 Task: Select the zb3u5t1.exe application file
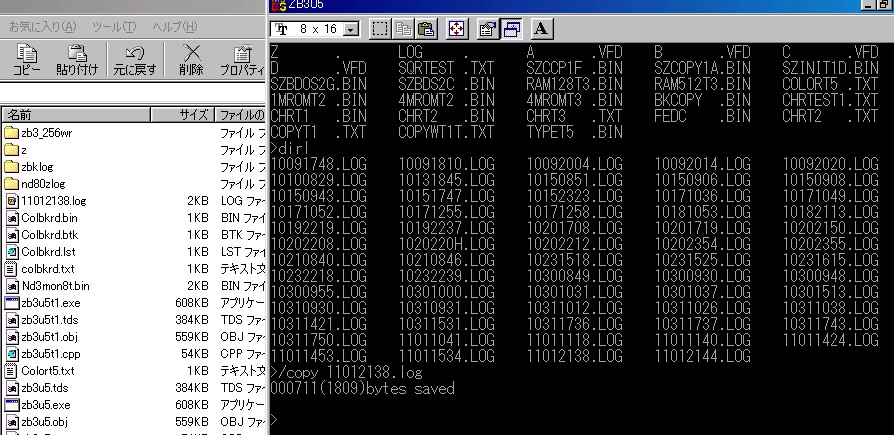pos(42,303)
